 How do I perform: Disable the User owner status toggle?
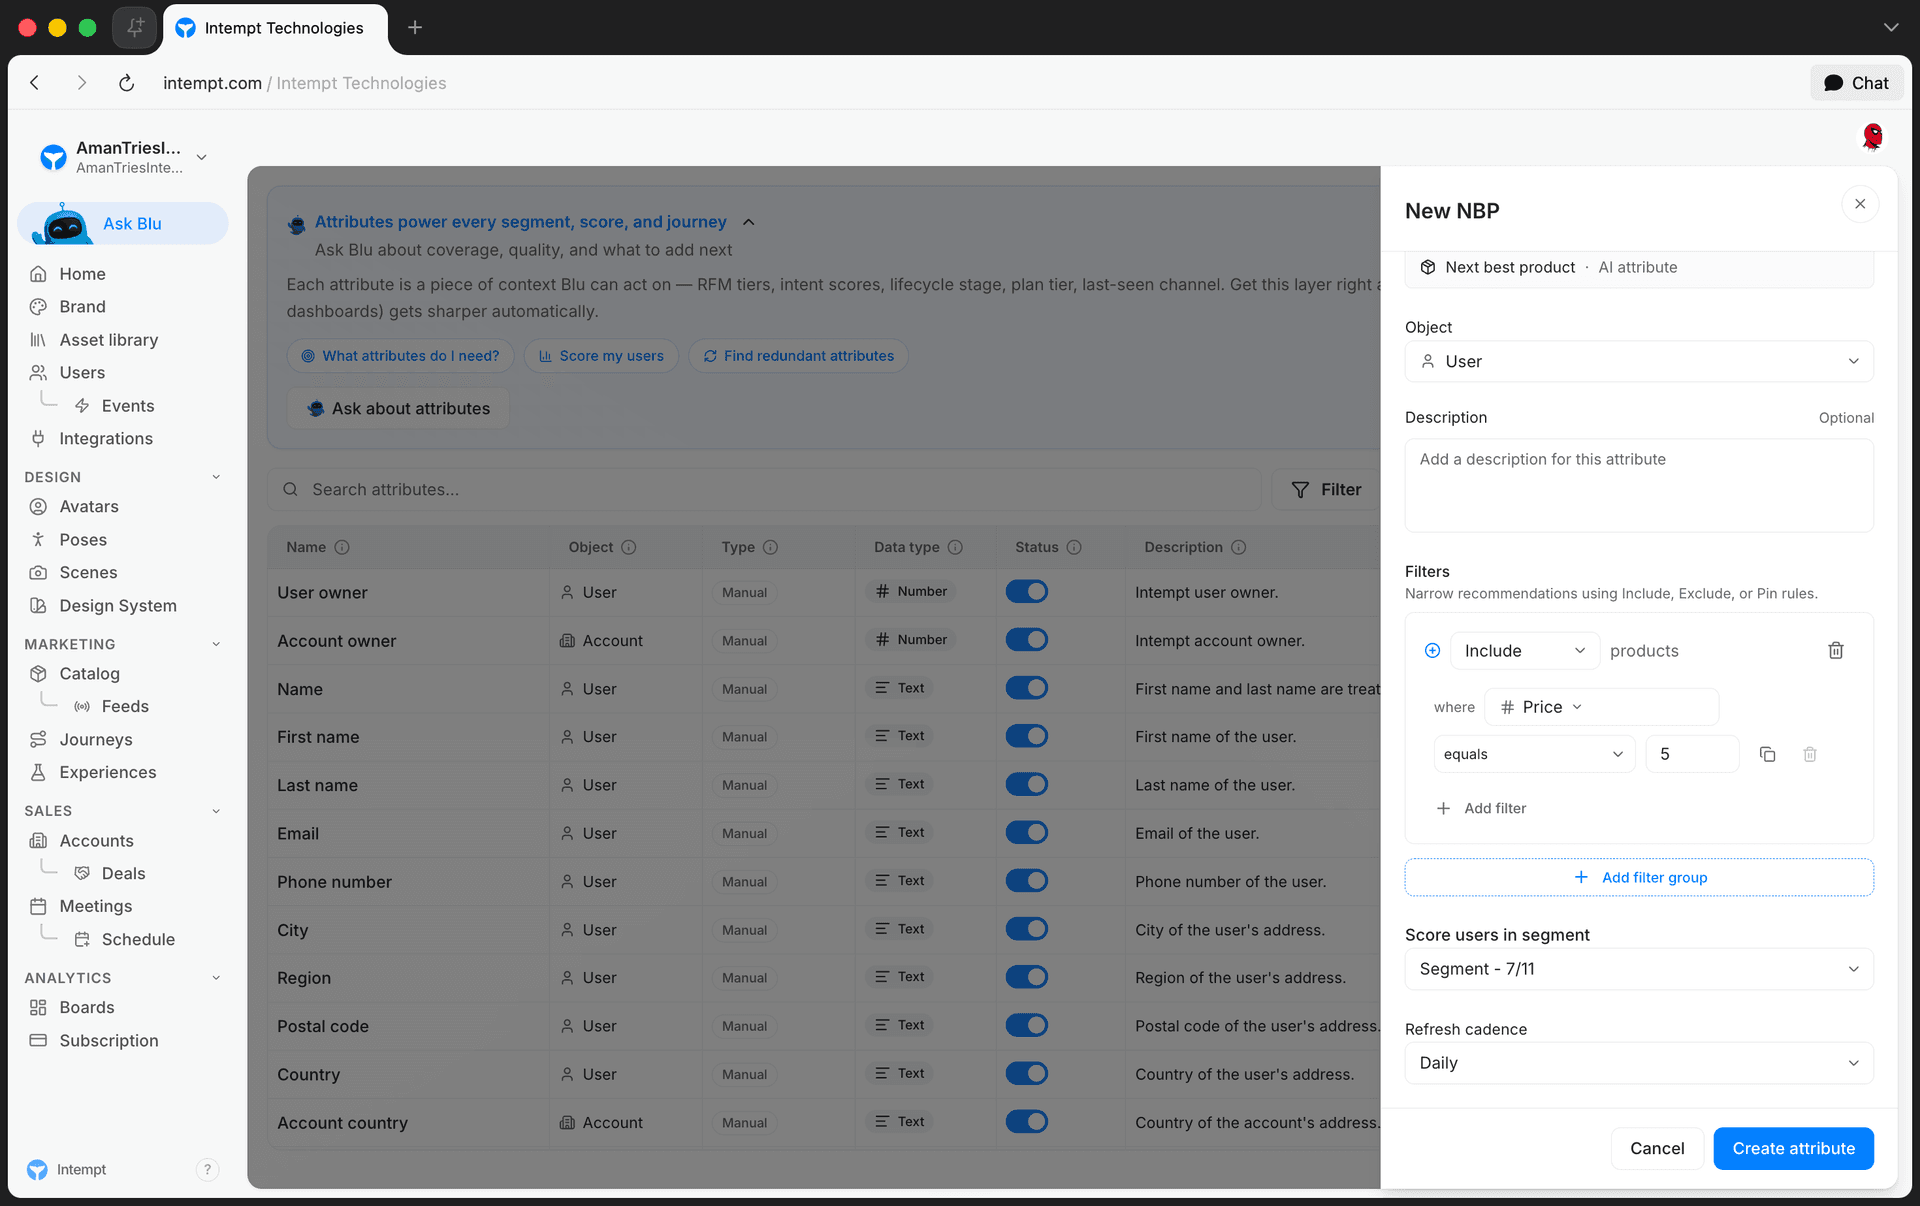1027,592
